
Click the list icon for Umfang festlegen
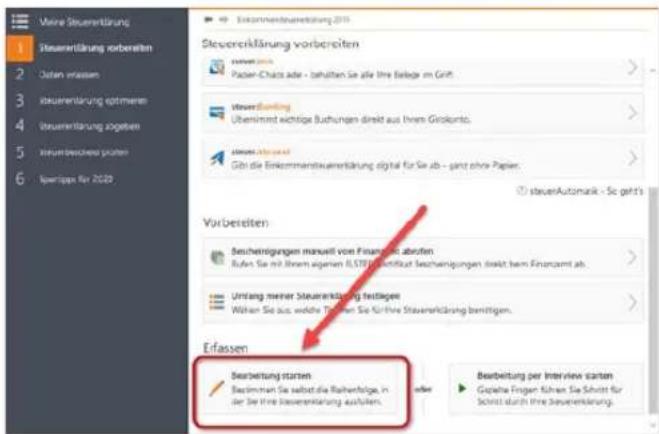pyautogui.click(x=217, y=302)
